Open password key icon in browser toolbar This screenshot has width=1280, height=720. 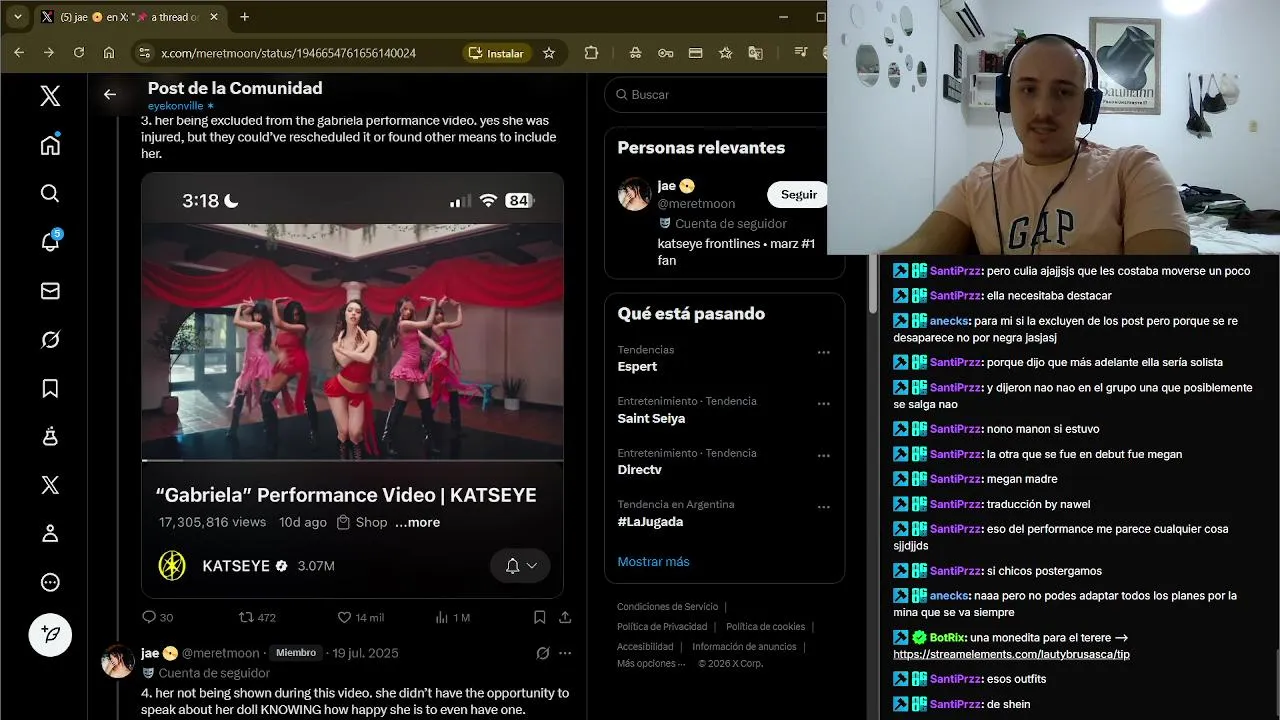click(x=665, y=53)
